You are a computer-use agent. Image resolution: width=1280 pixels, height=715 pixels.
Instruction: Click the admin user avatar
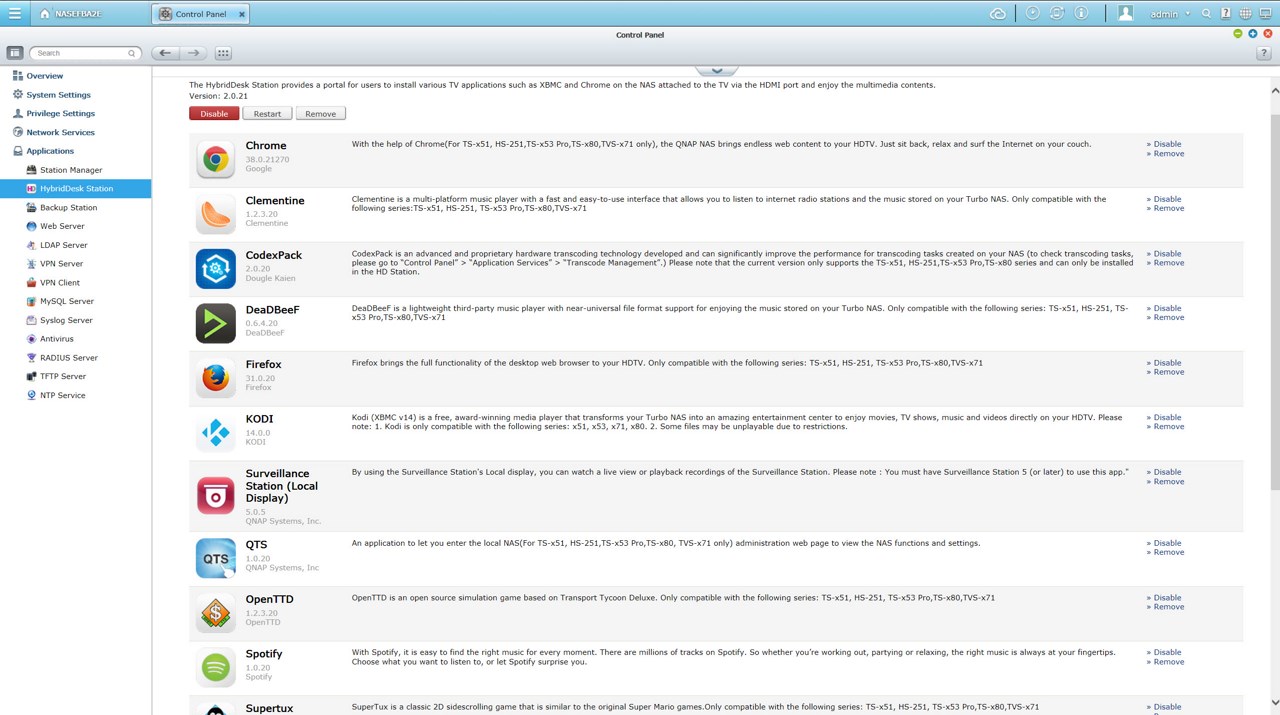point(1125,13)
